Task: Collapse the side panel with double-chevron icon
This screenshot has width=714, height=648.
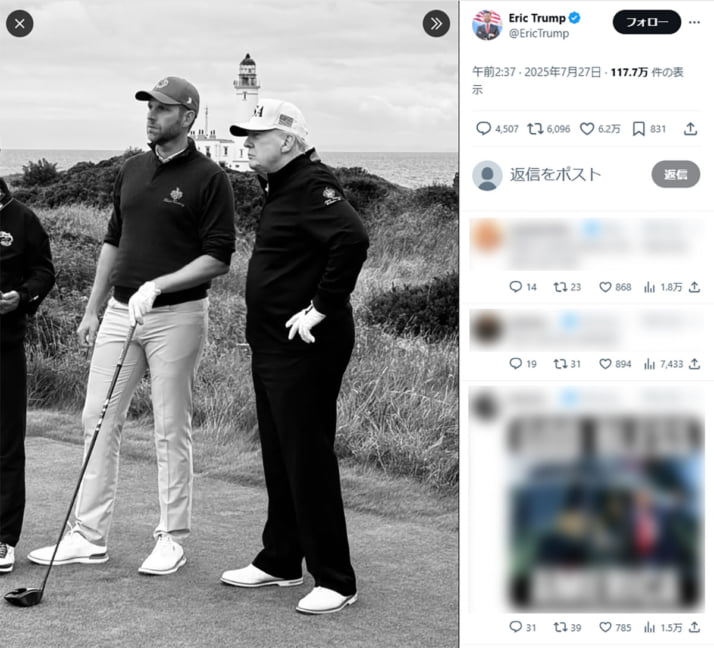Action: (x=436, y=23)
